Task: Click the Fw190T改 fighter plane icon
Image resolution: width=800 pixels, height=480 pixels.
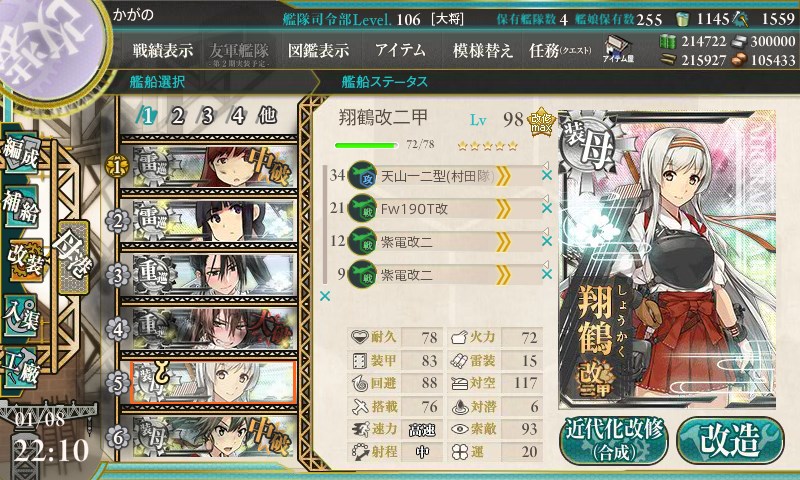Action: click(x=362, y=209)
